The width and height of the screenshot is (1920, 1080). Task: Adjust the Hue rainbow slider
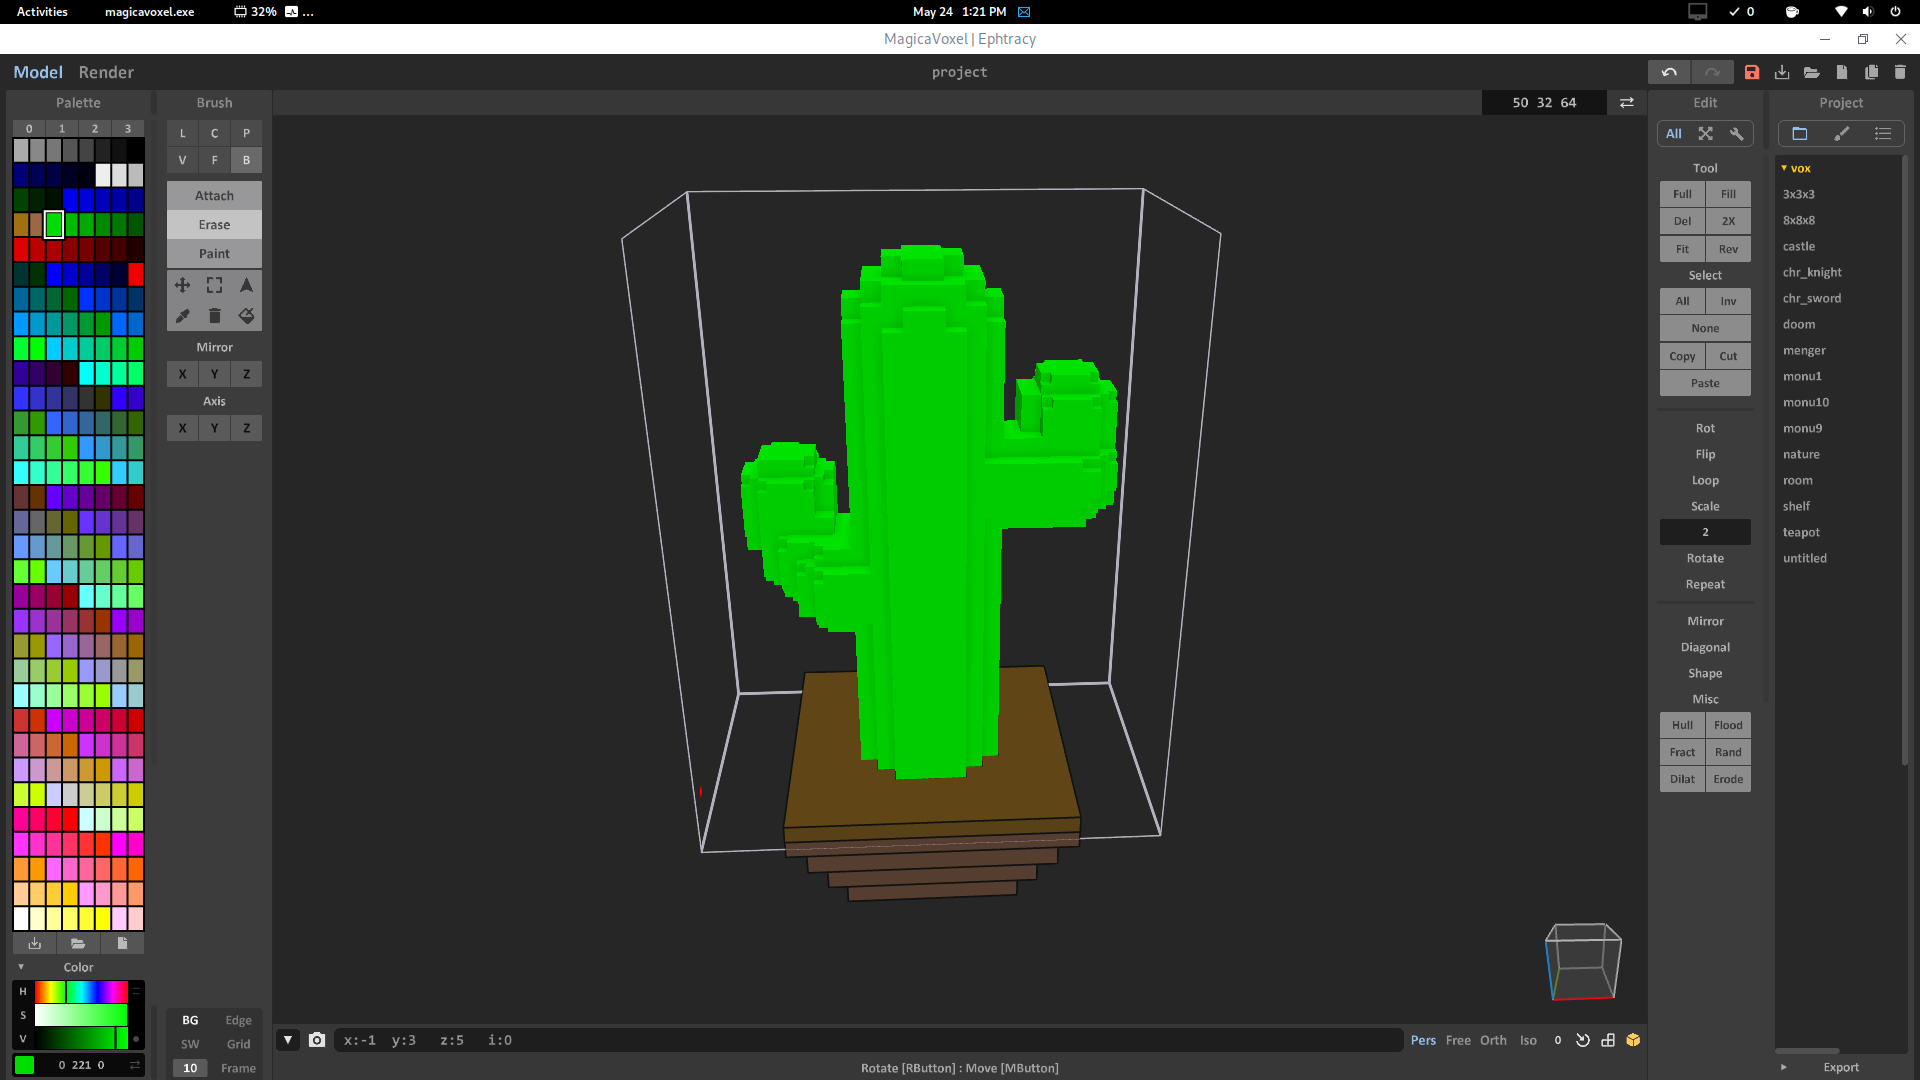pyautogui.click(x=81, y=991)
